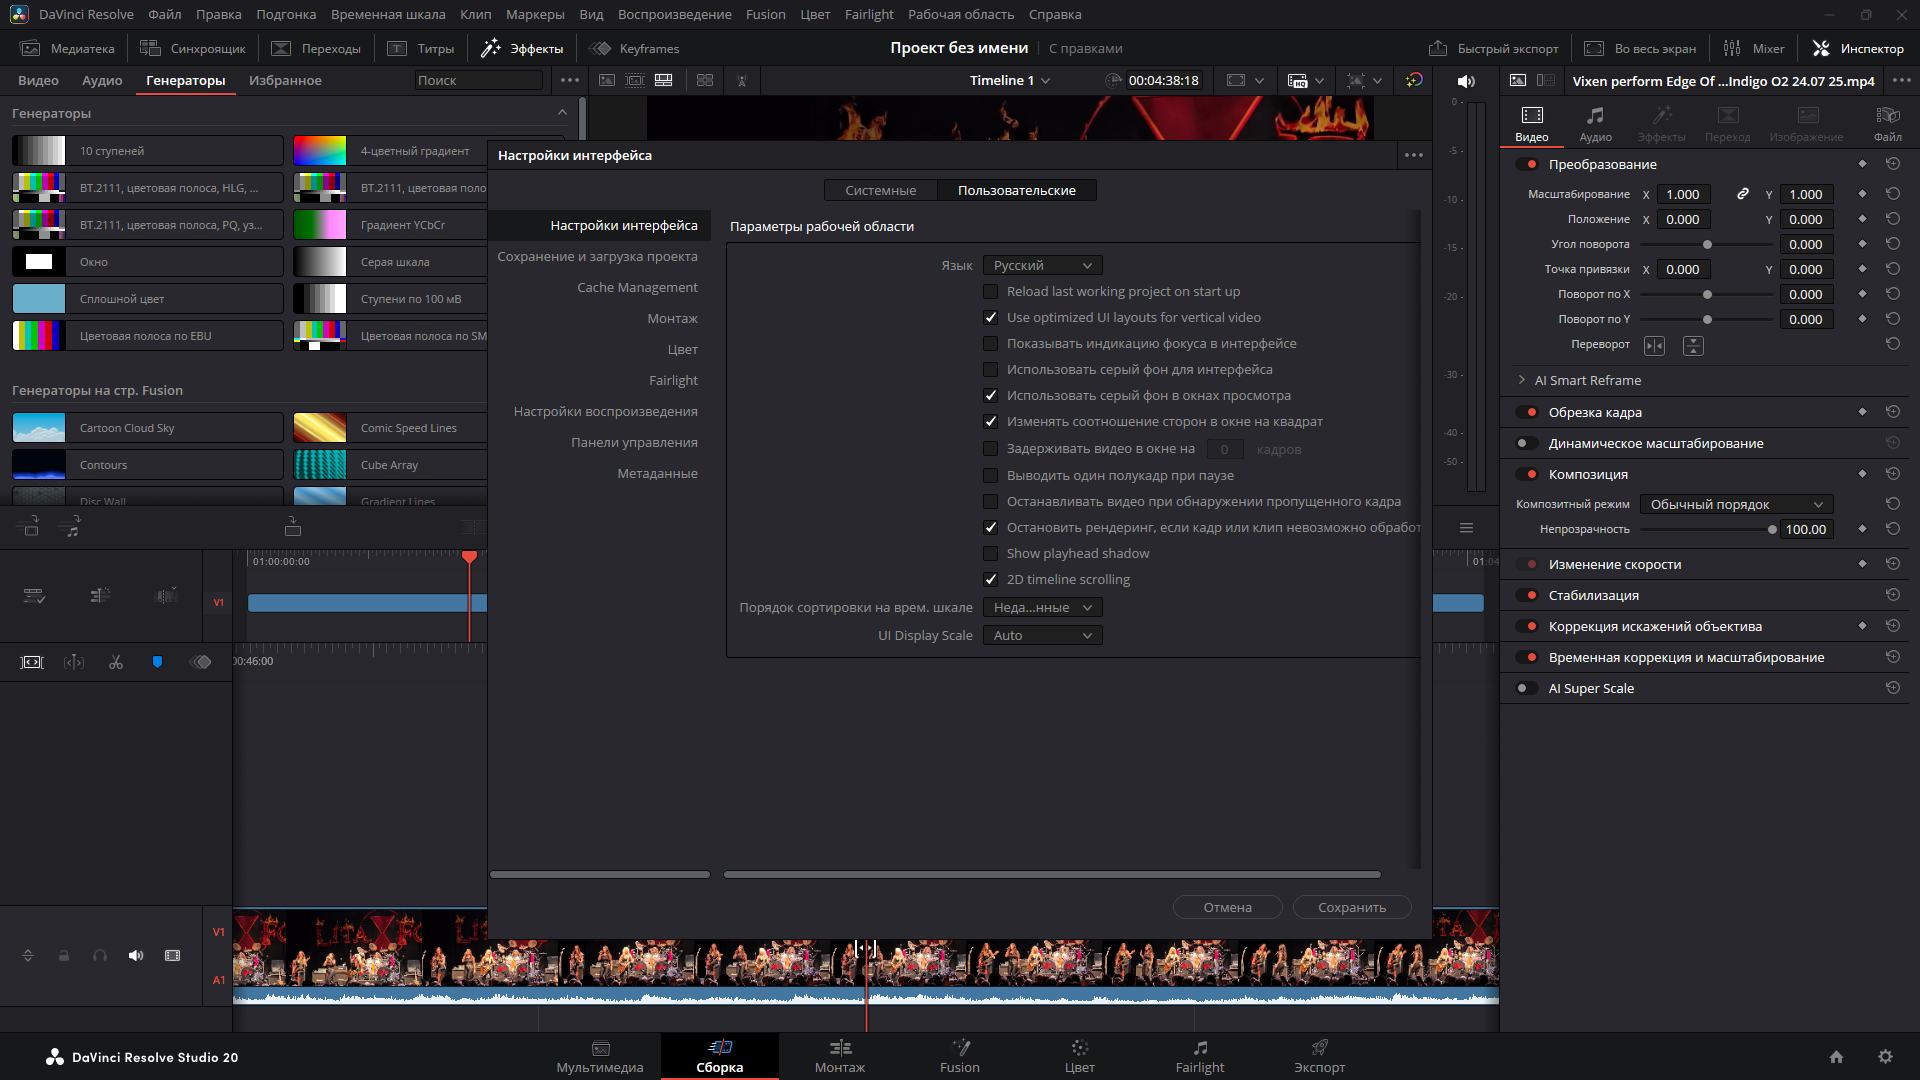Open UI Display Scale dropdown
This screenshot has height=1080, width=1920.
coord(1042,636)
